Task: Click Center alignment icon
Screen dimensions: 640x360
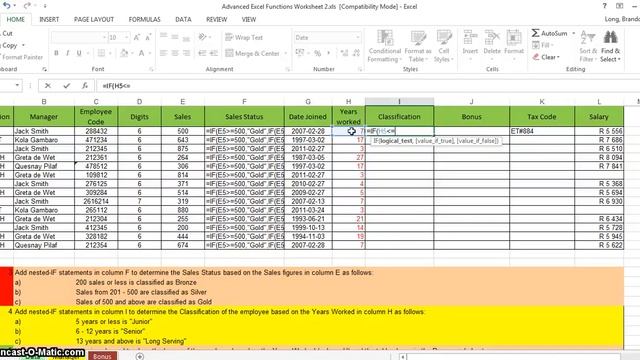Action: point(175,53)
